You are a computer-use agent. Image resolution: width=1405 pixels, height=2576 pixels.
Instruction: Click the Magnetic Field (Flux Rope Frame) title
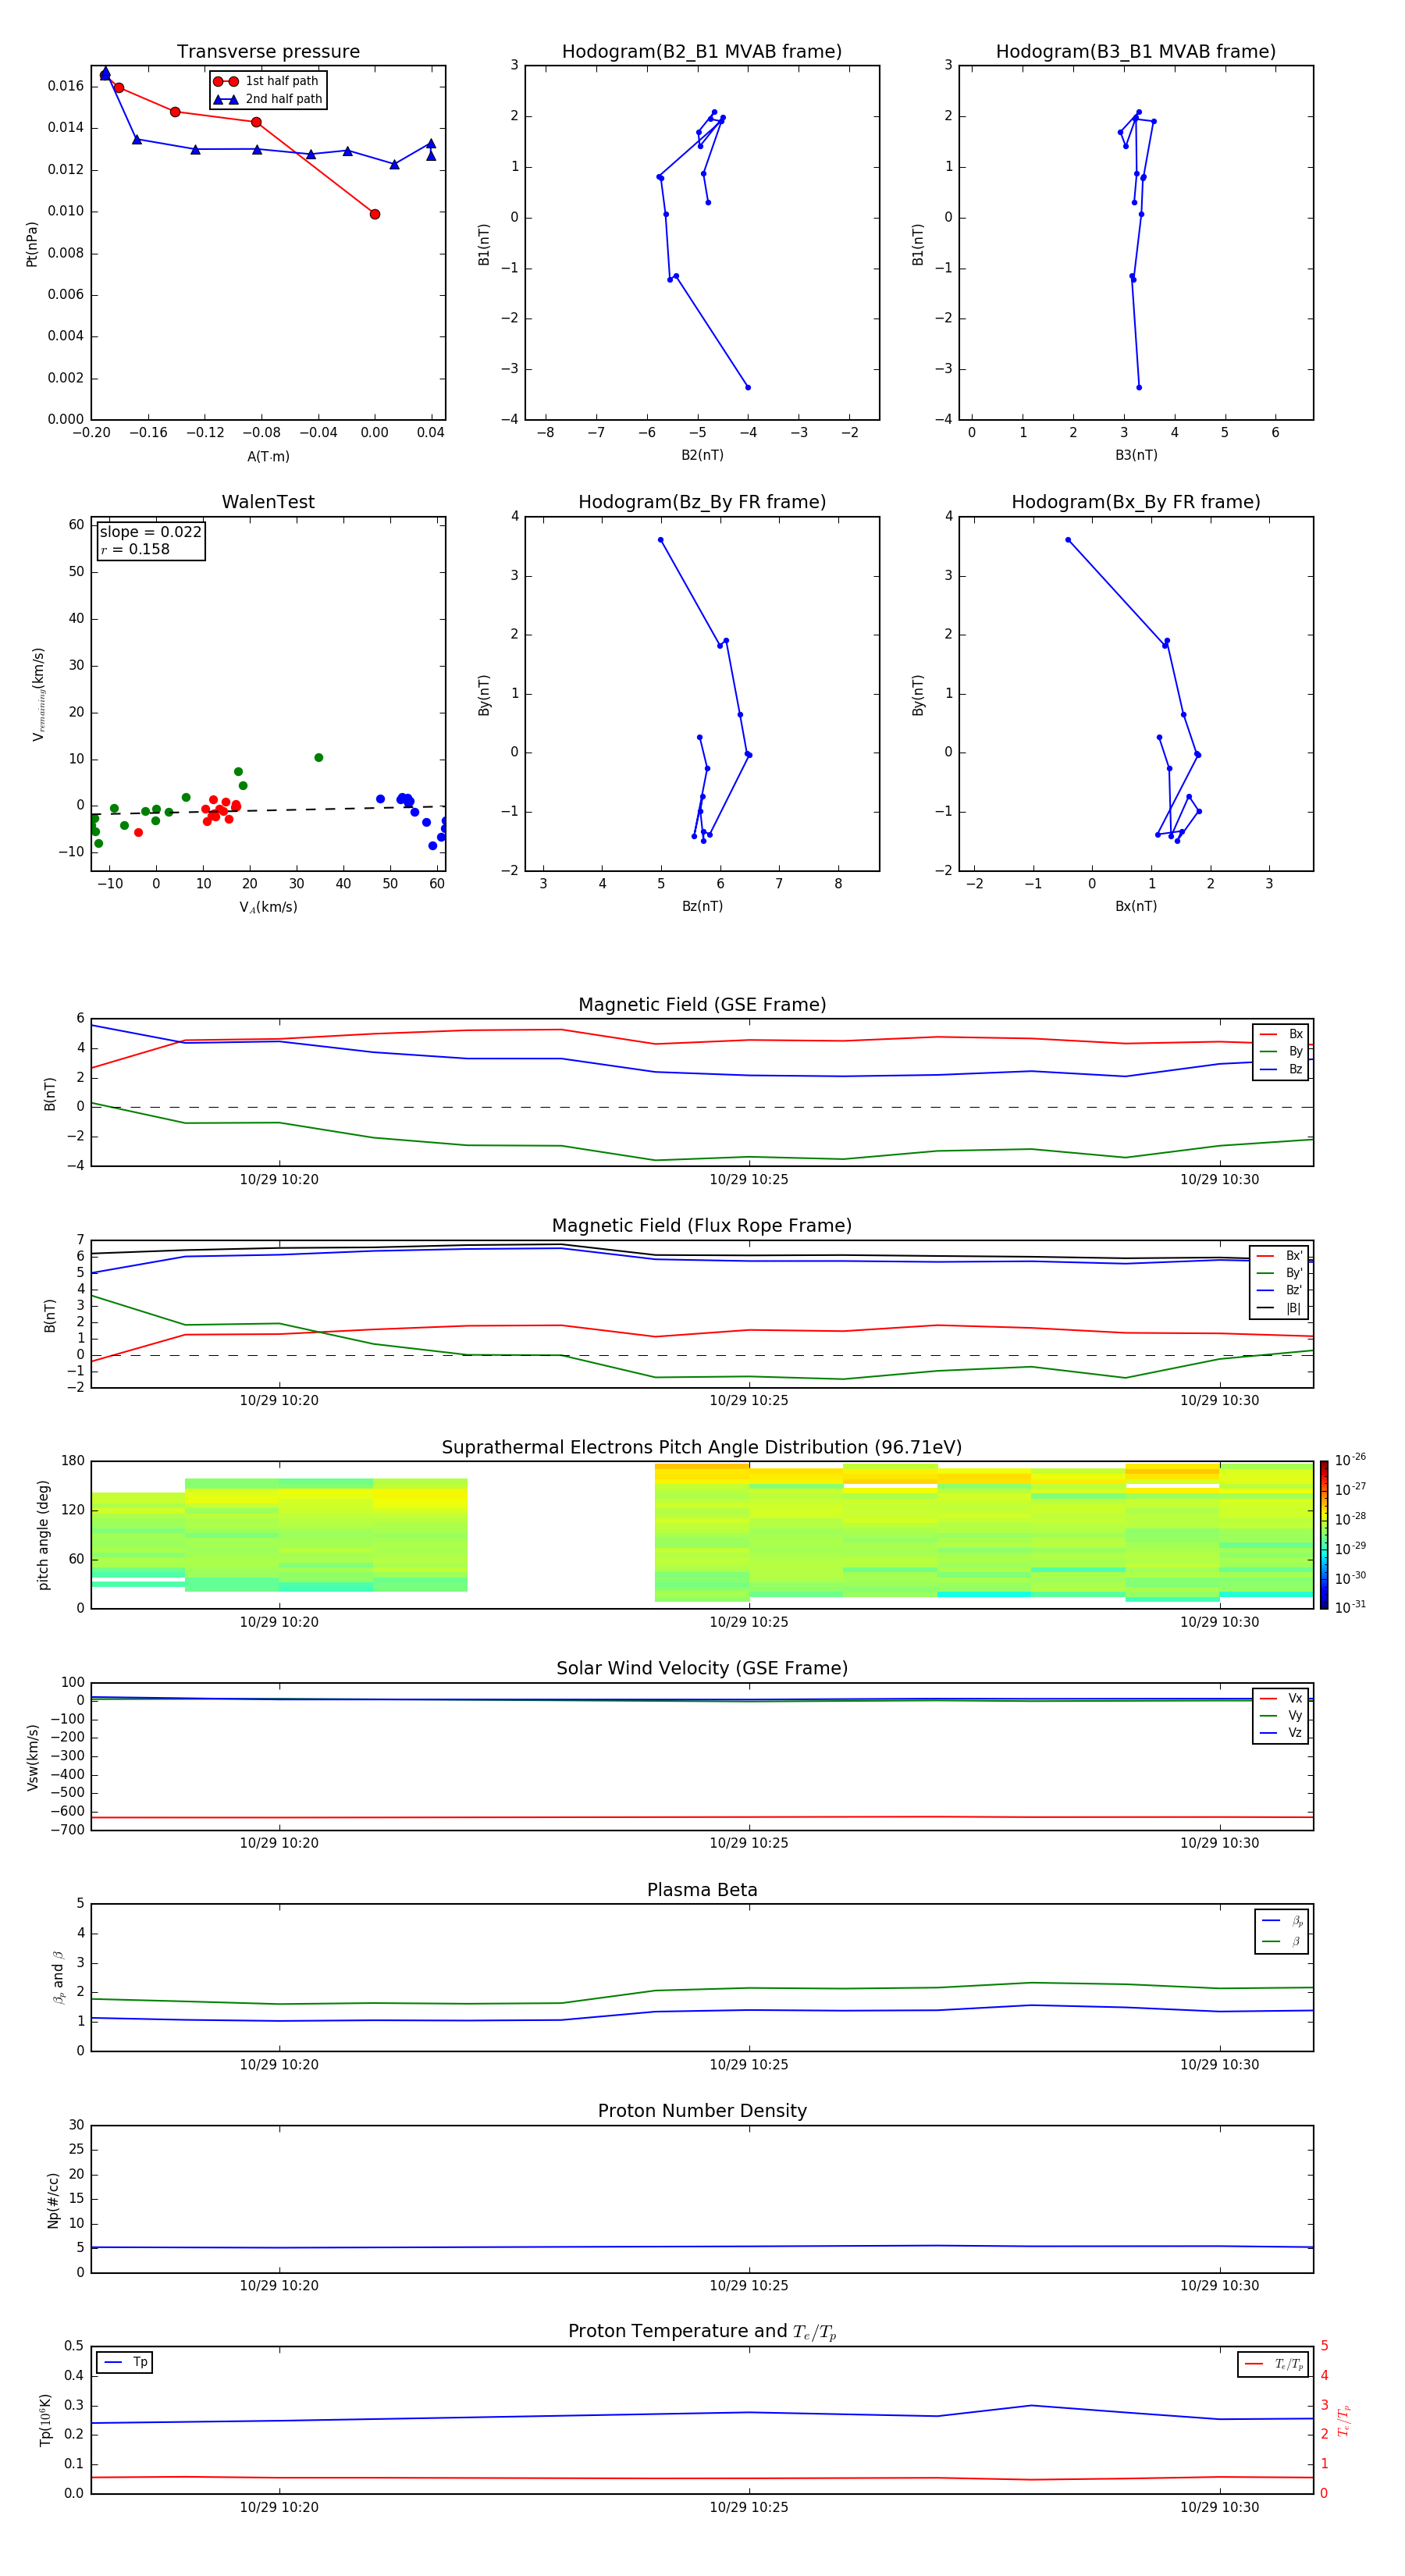coord(702,1226)
